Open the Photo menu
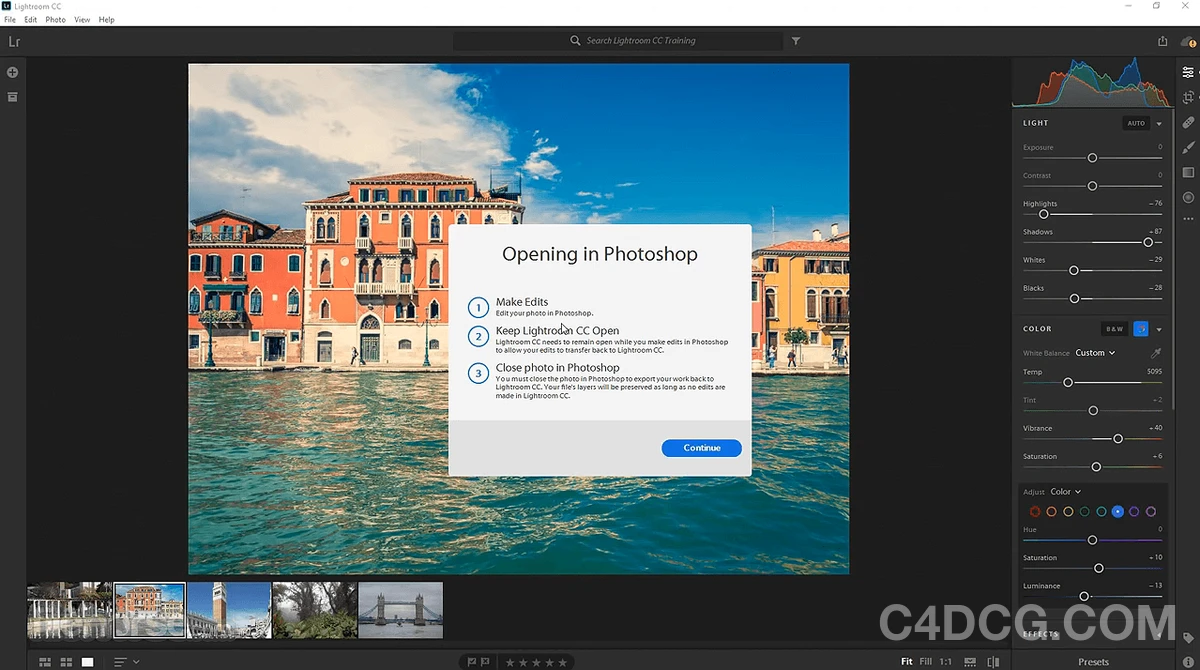 click(x=55, y=19)
